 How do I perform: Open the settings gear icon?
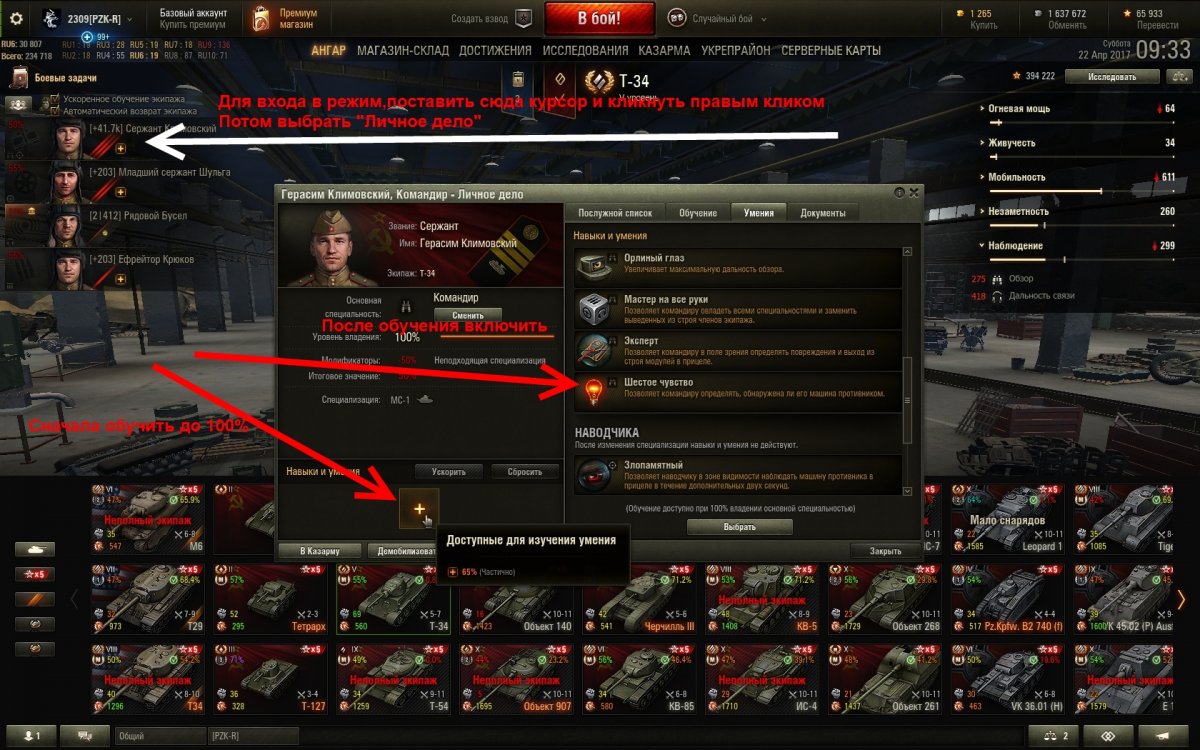click(x=16, y=18)
